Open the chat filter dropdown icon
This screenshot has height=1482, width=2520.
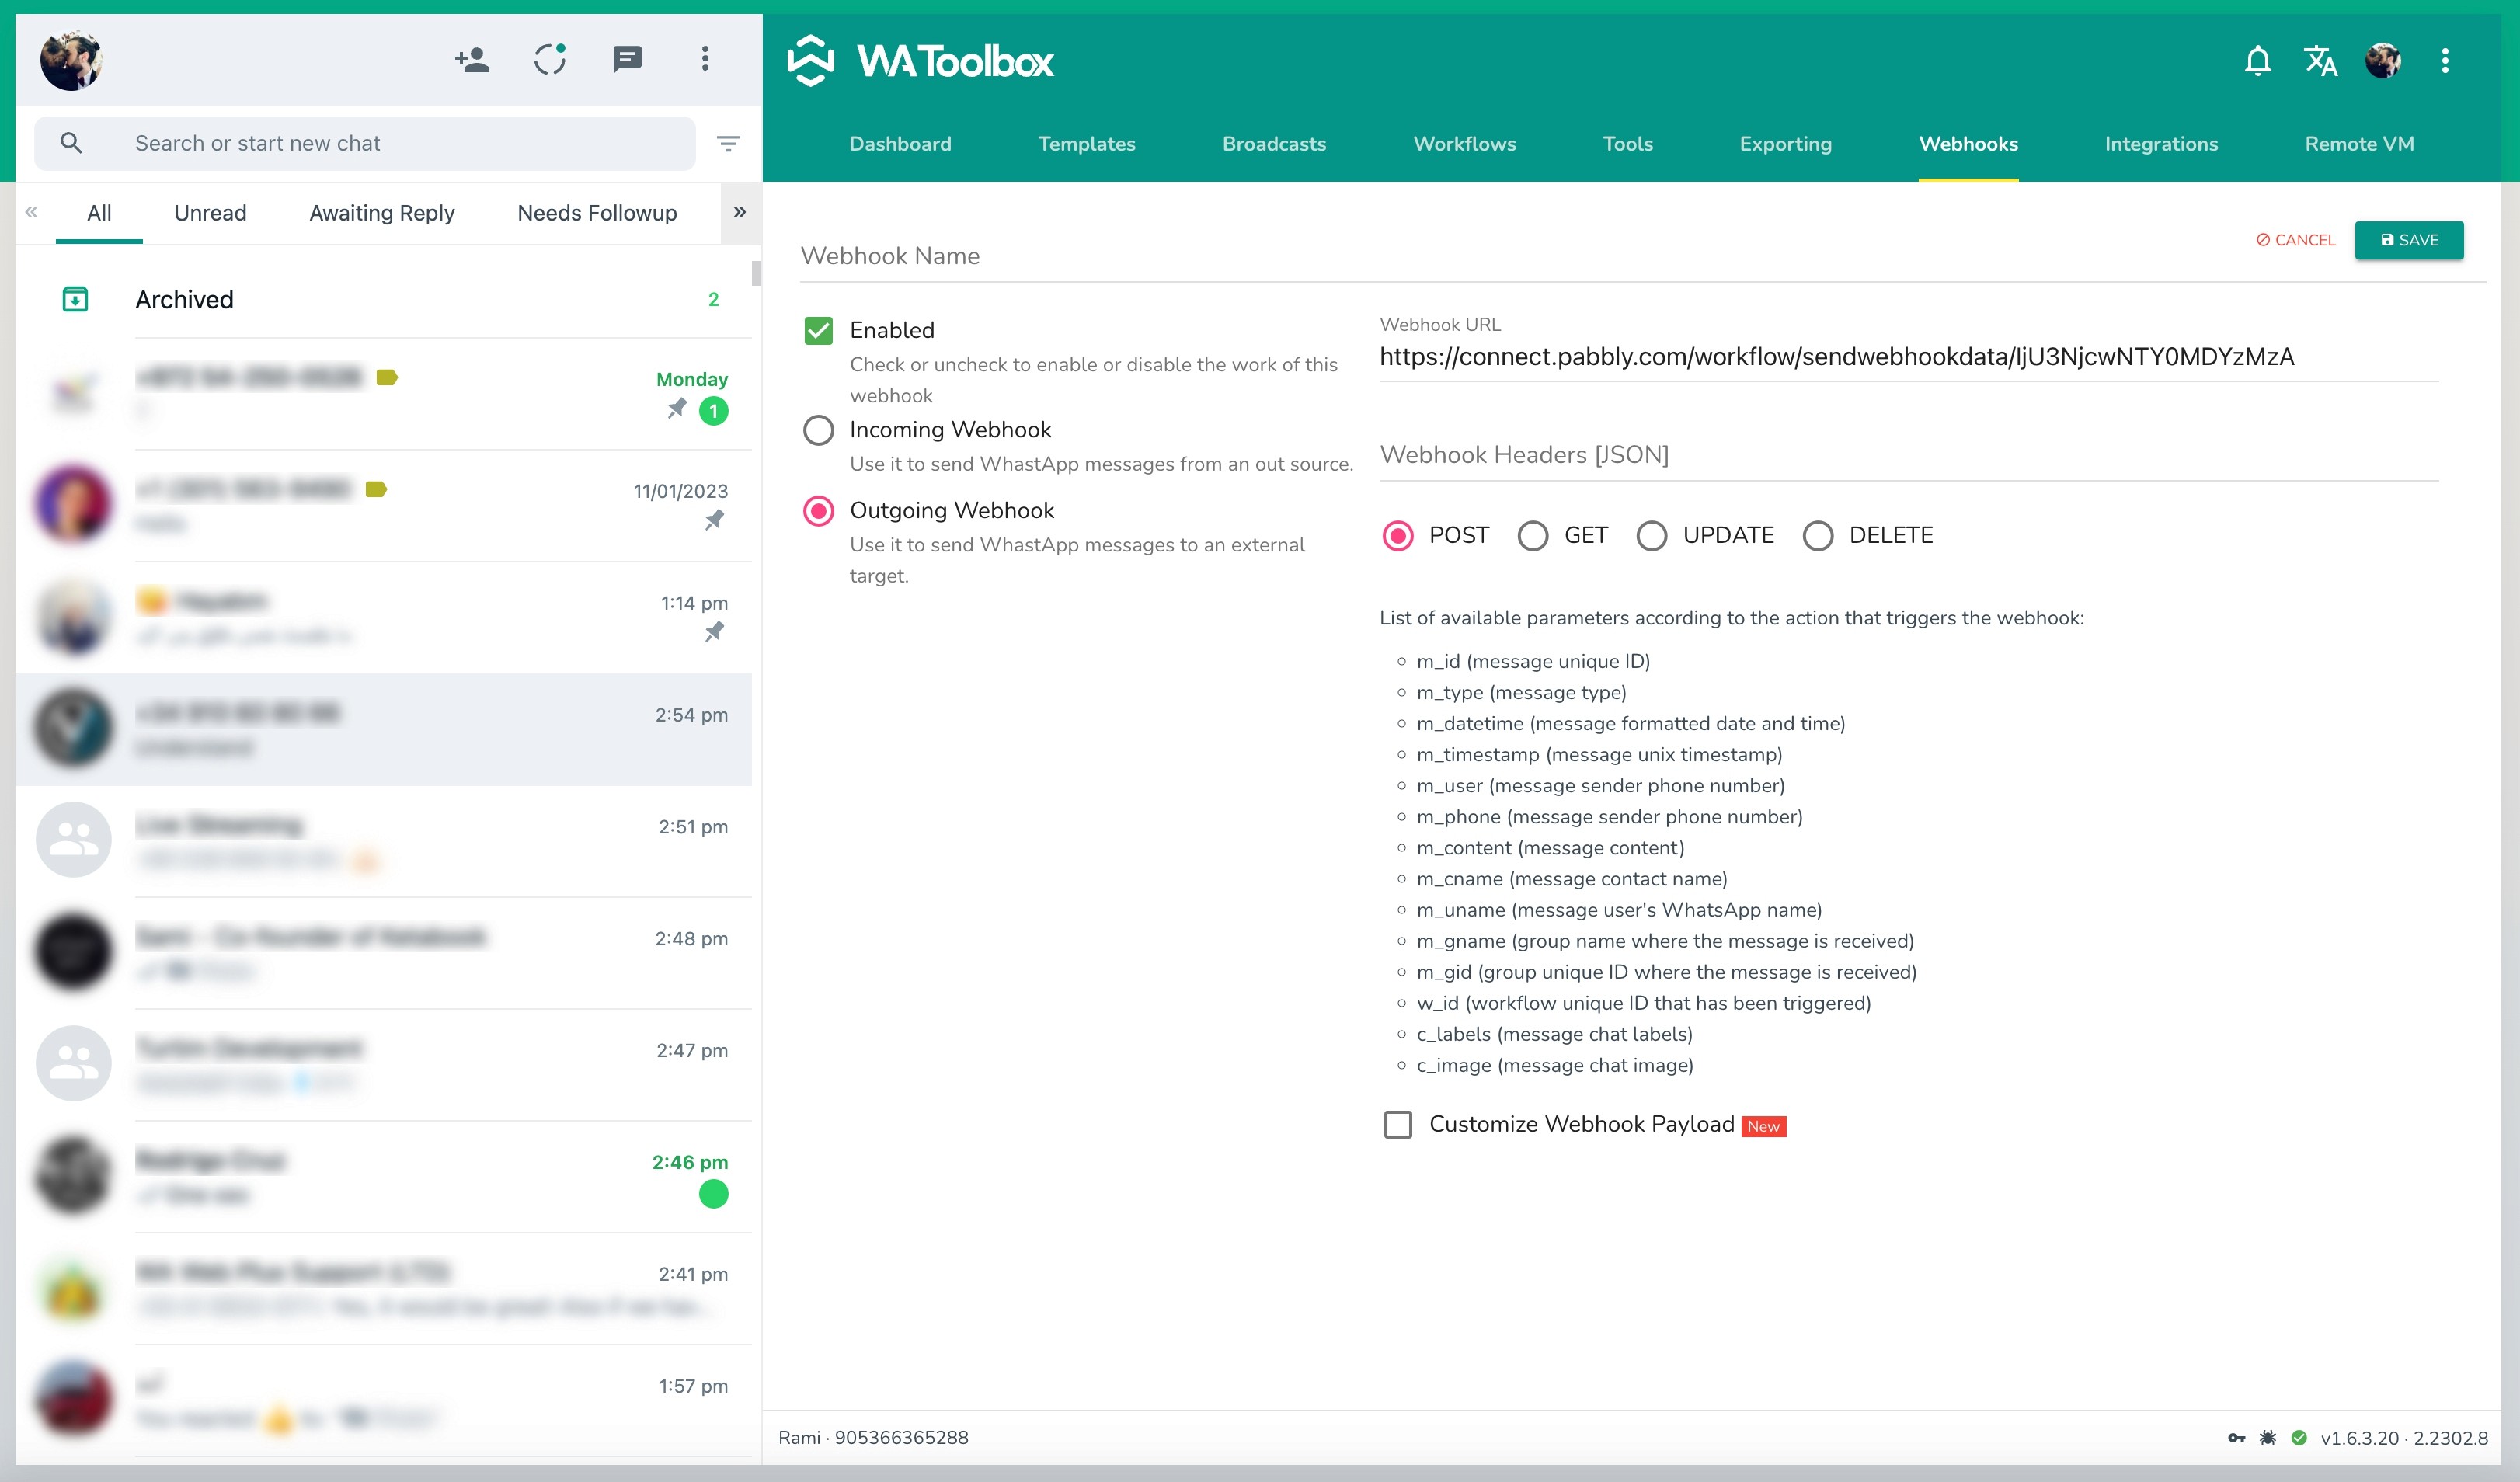point(729,144)
